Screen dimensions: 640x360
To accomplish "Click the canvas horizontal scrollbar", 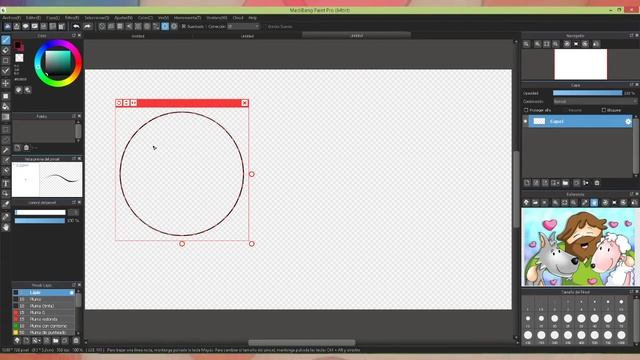I will tap(302, 342).
